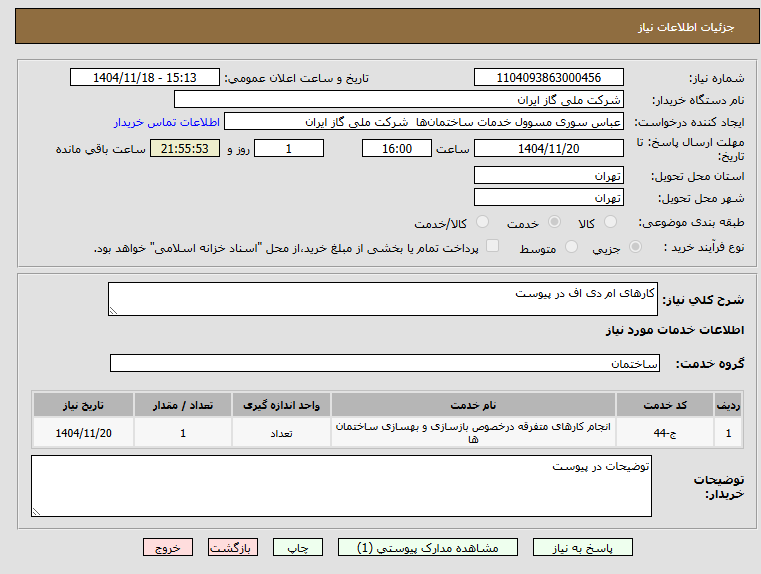Viewport: 761px width, 574px height.
Task: Click the واحد اندازه گیری column header
Action: coord(281,405)
